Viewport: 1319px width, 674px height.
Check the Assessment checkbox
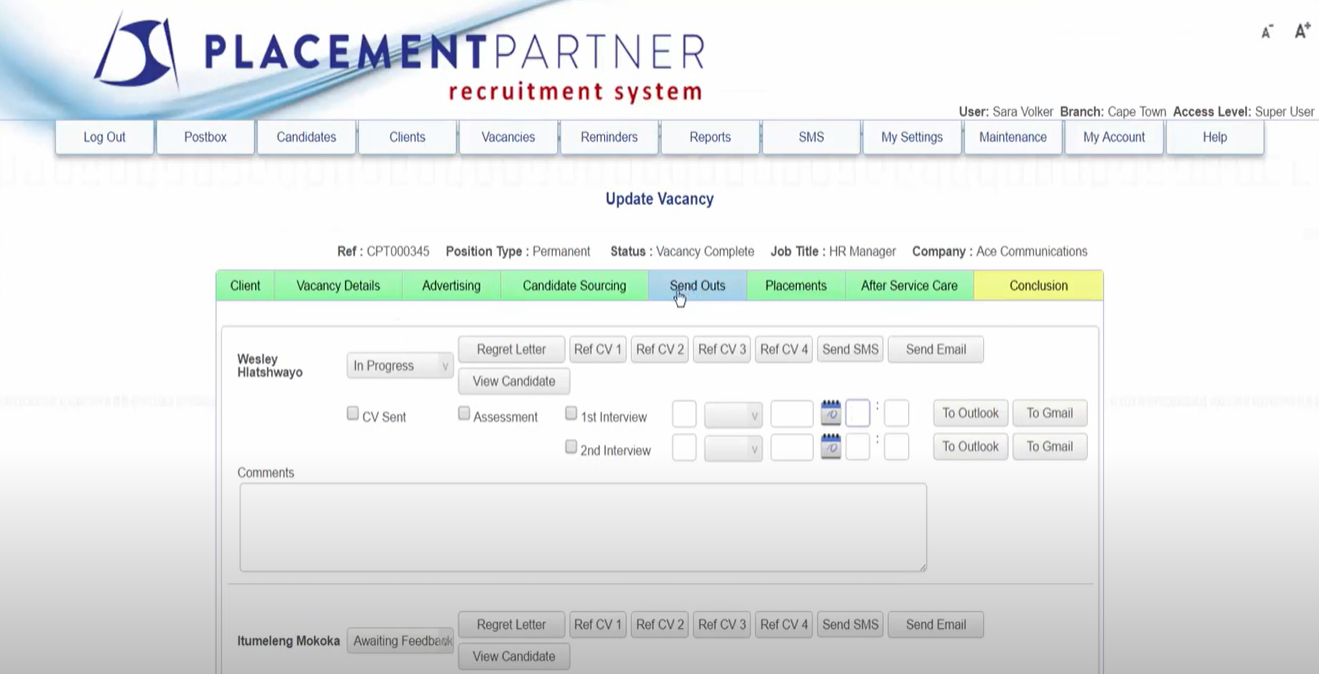(x=464, y=413)
